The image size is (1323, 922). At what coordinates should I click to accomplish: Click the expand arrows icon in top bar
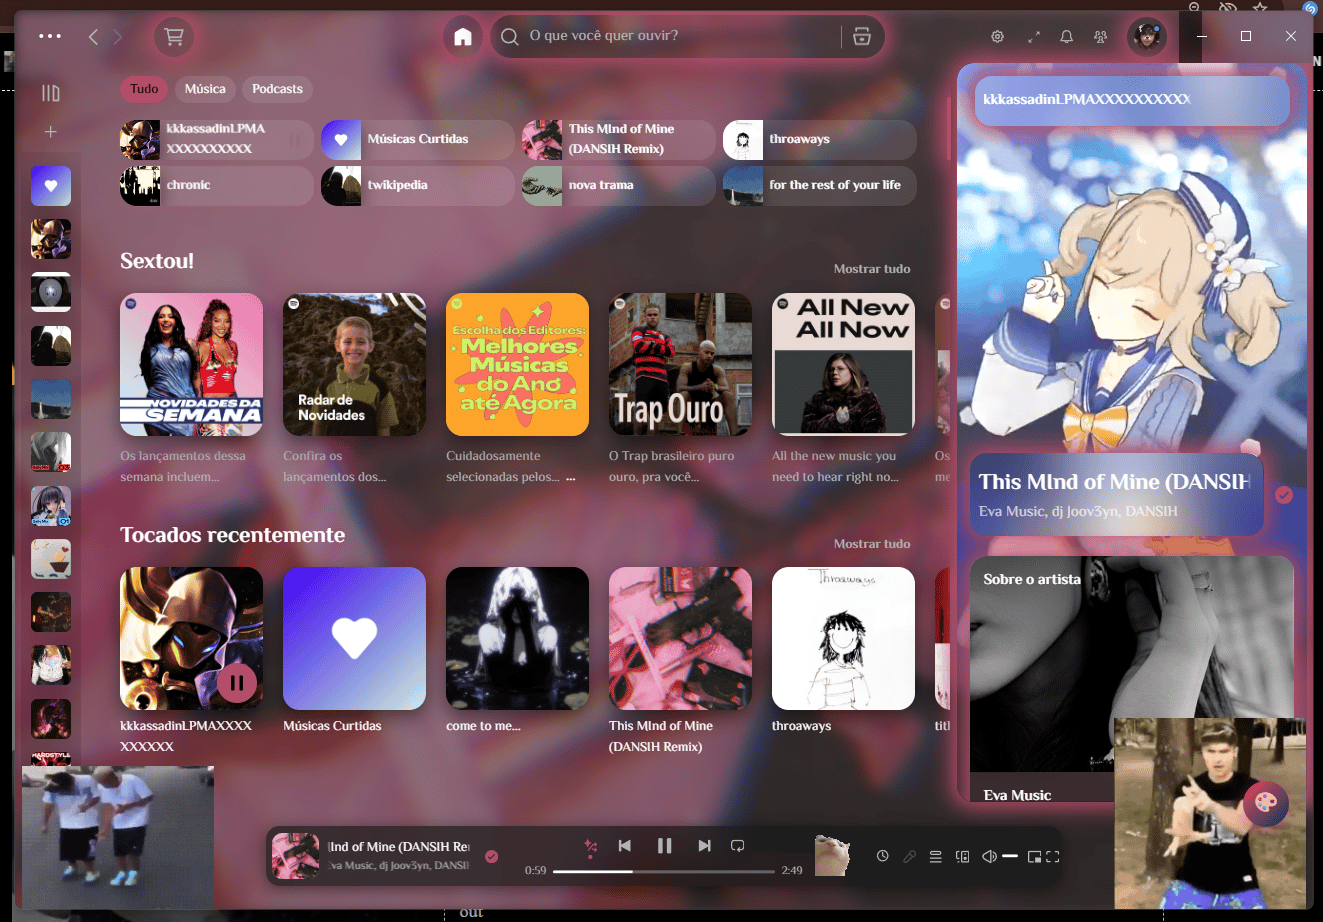tap(1034, 37)
